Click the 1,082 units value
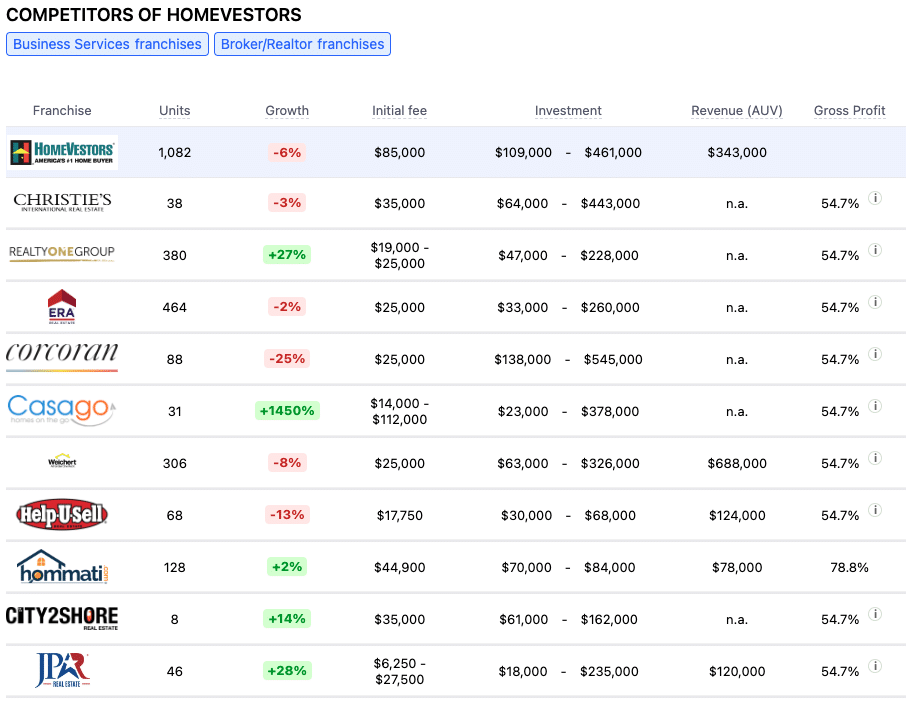The image size is (910, 711). click(175, 153)
